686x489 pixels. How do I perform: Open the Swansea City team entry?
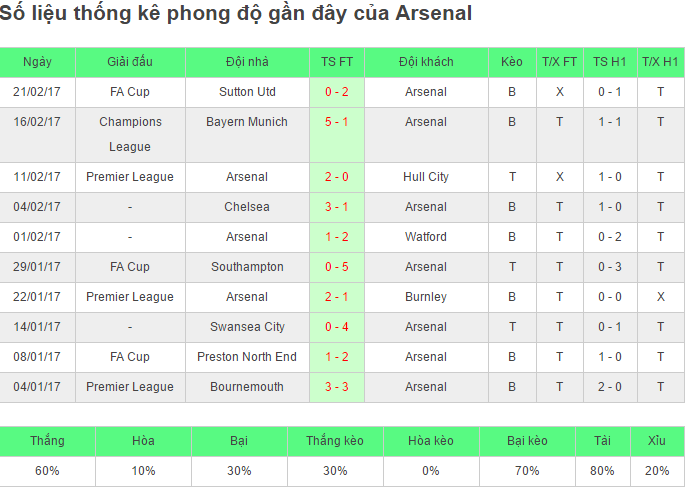(x=247, y=327)
